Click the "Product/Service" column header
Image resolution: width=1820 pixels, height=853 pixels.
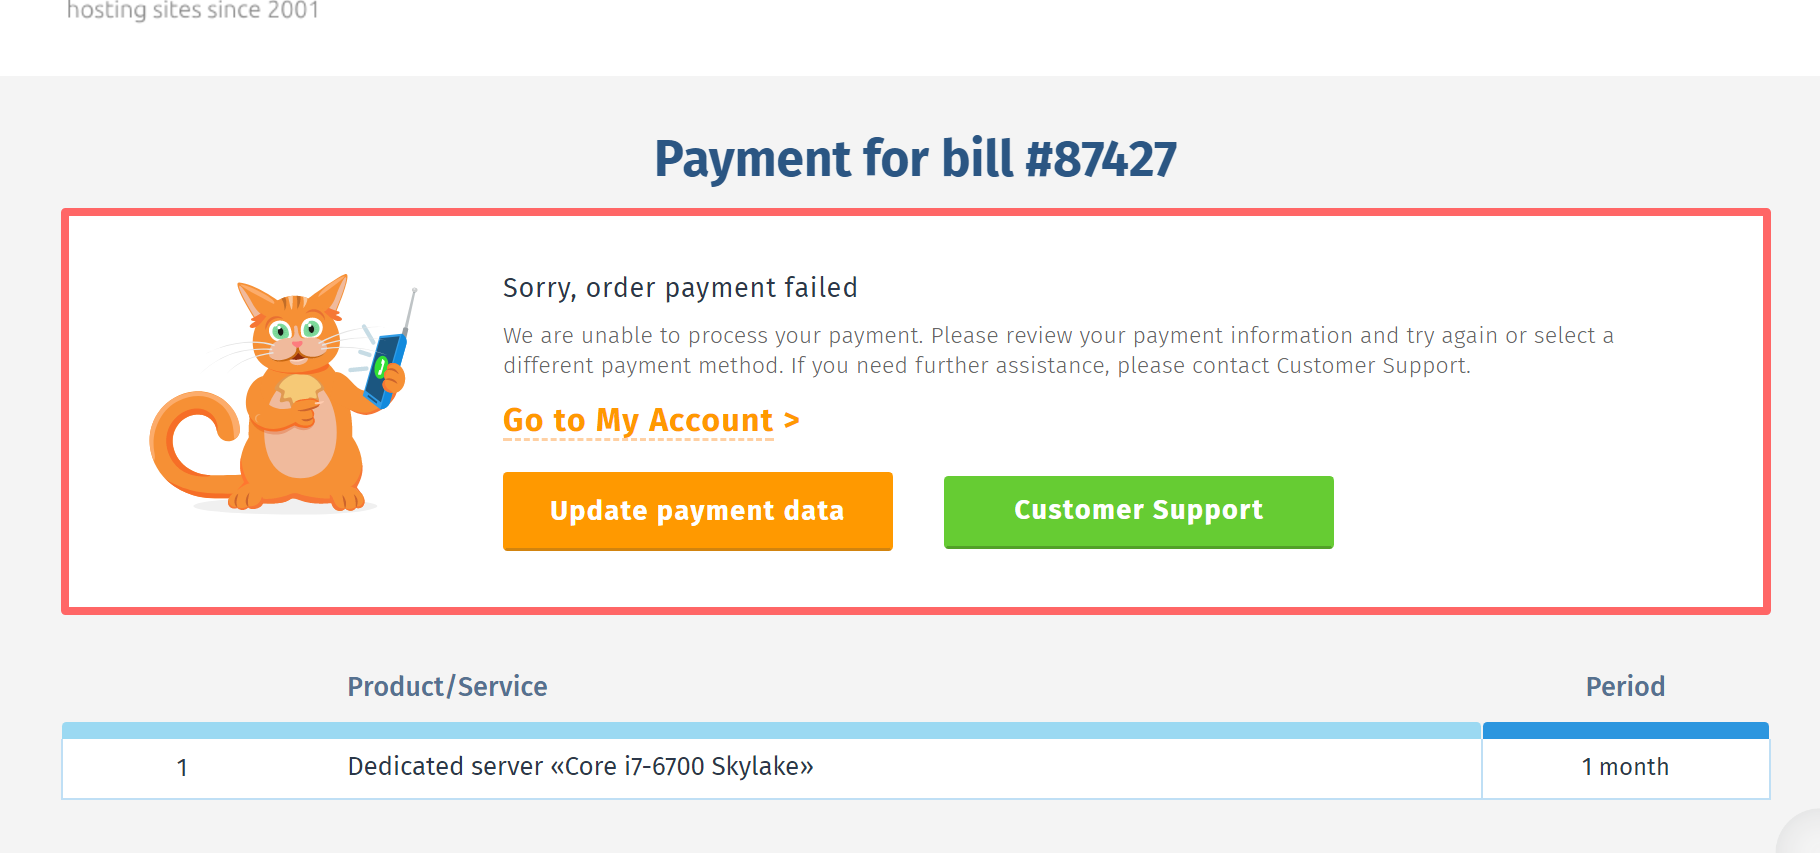[447, 687]
